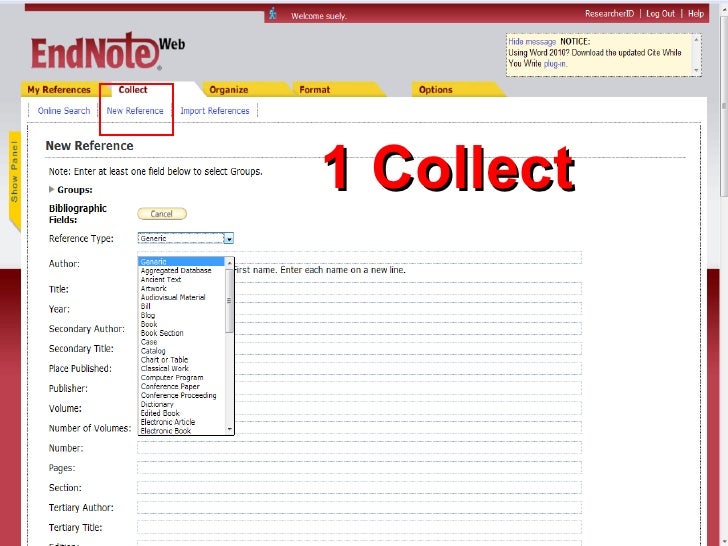Focus the Title input field
The height and width of the screenshot is (546, 728).
point(359,289)
